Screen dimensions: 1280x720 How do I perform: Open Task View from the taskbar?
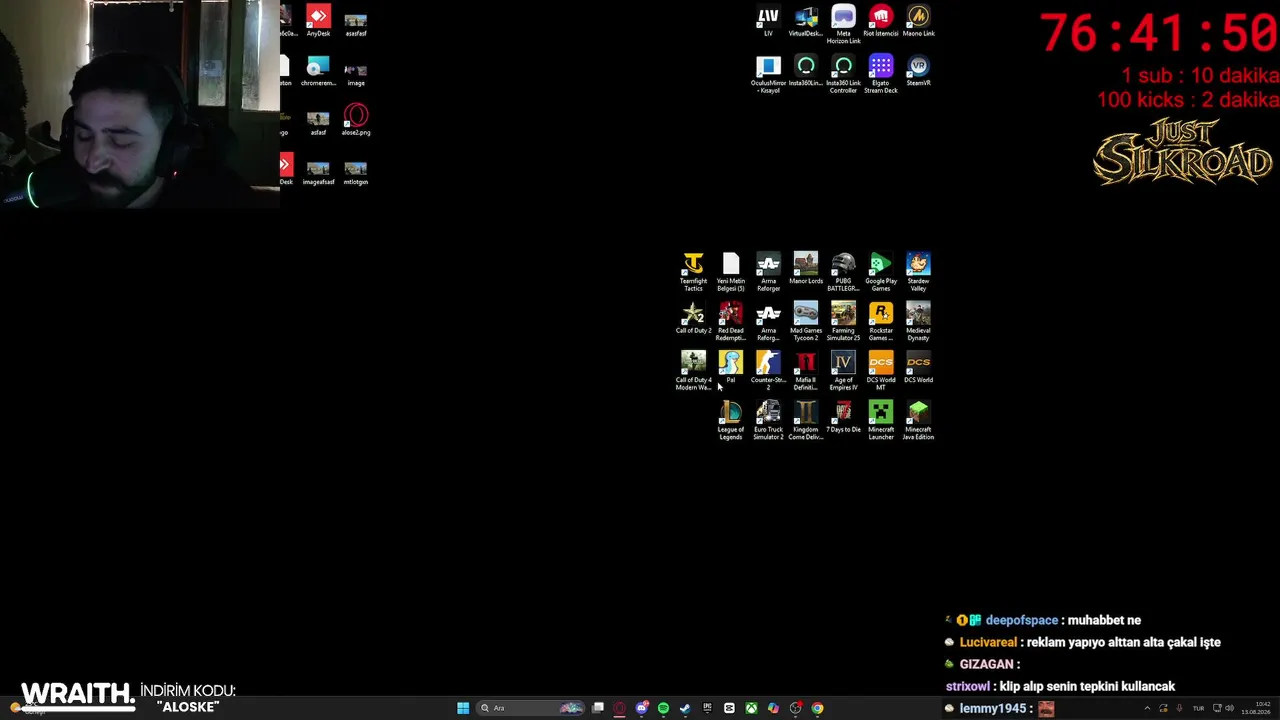tap(598, 708)
